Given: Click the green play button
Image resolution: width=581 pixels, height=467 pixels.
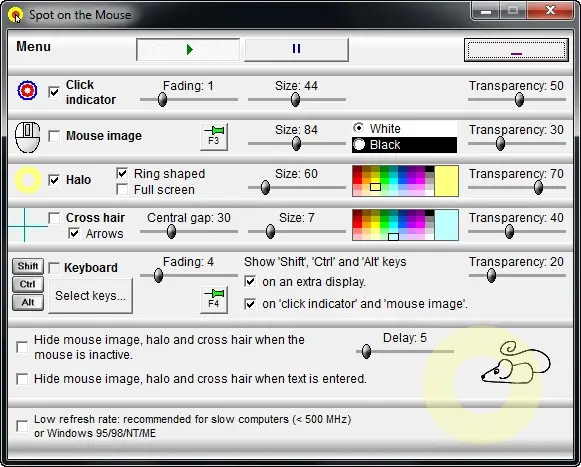Looking at the screenshot, I should (188, 49).
